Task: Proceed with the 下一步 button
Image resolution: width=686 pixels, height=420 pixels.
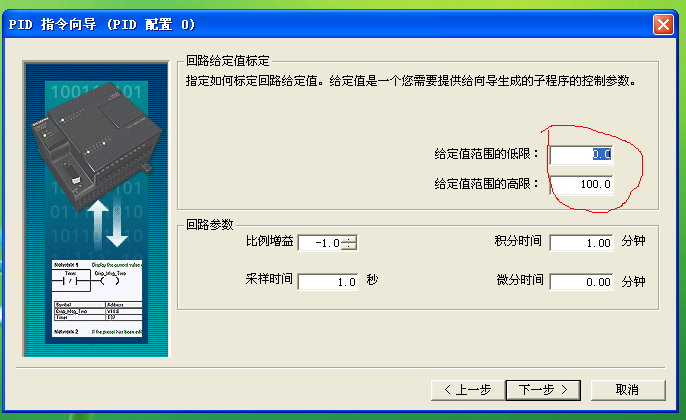Action: pos(543,390)
